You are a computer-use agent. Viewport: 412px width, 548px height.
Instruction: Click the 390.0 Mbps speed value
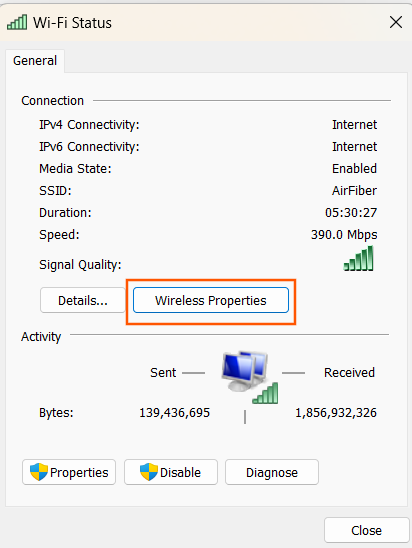[344, 235]
